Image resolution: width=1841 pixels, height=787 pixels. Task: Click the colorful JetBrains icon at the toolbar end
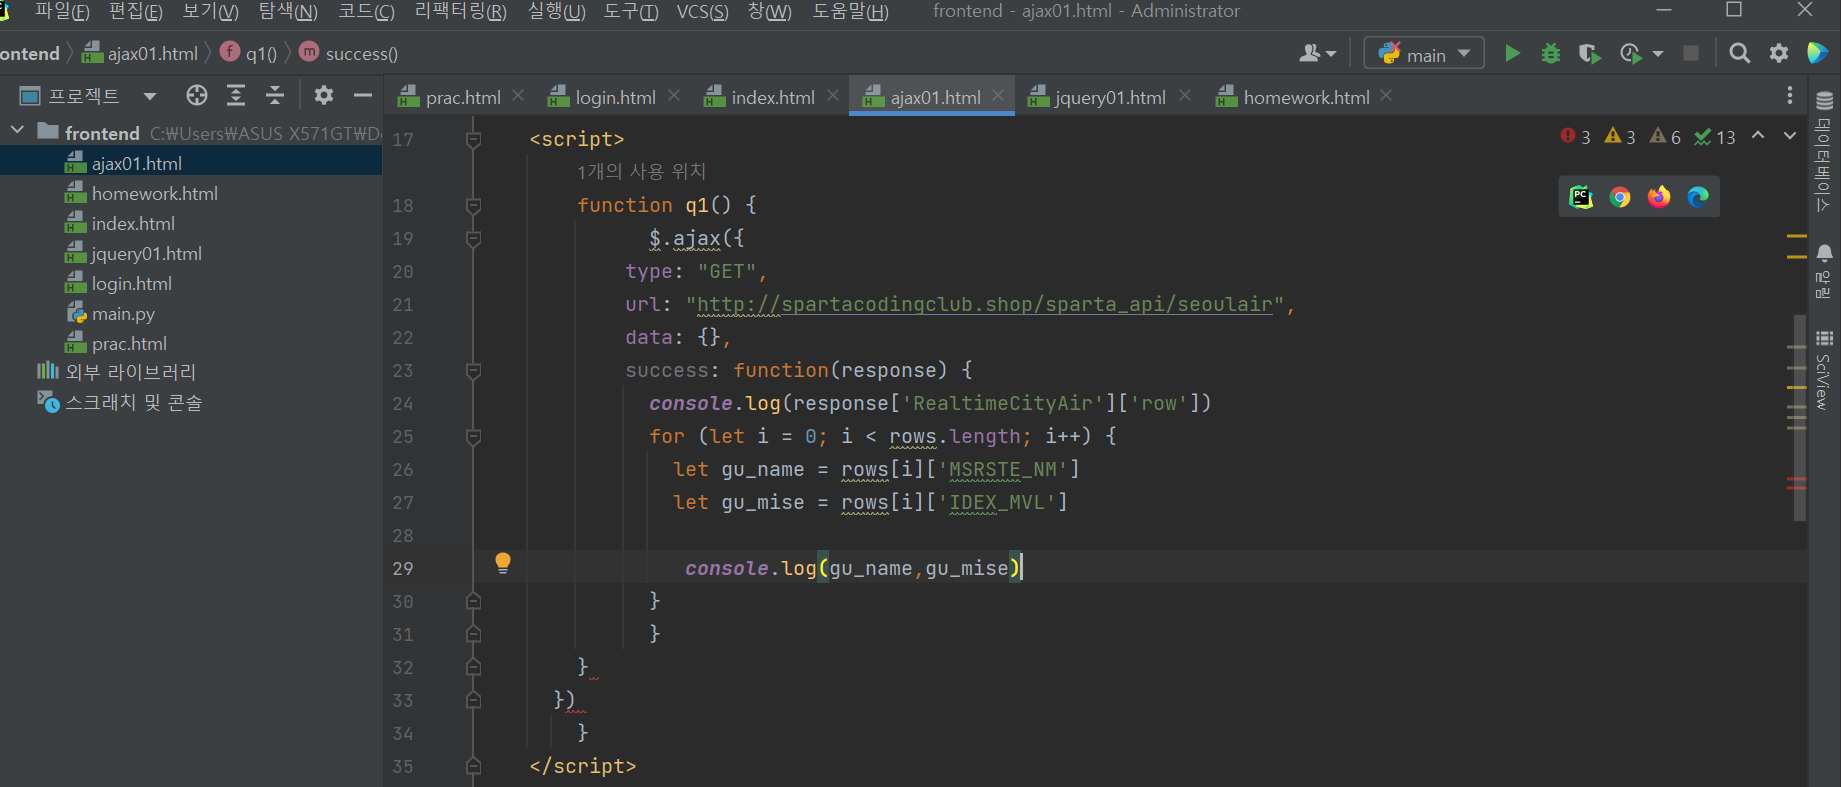pos(1818,53)
